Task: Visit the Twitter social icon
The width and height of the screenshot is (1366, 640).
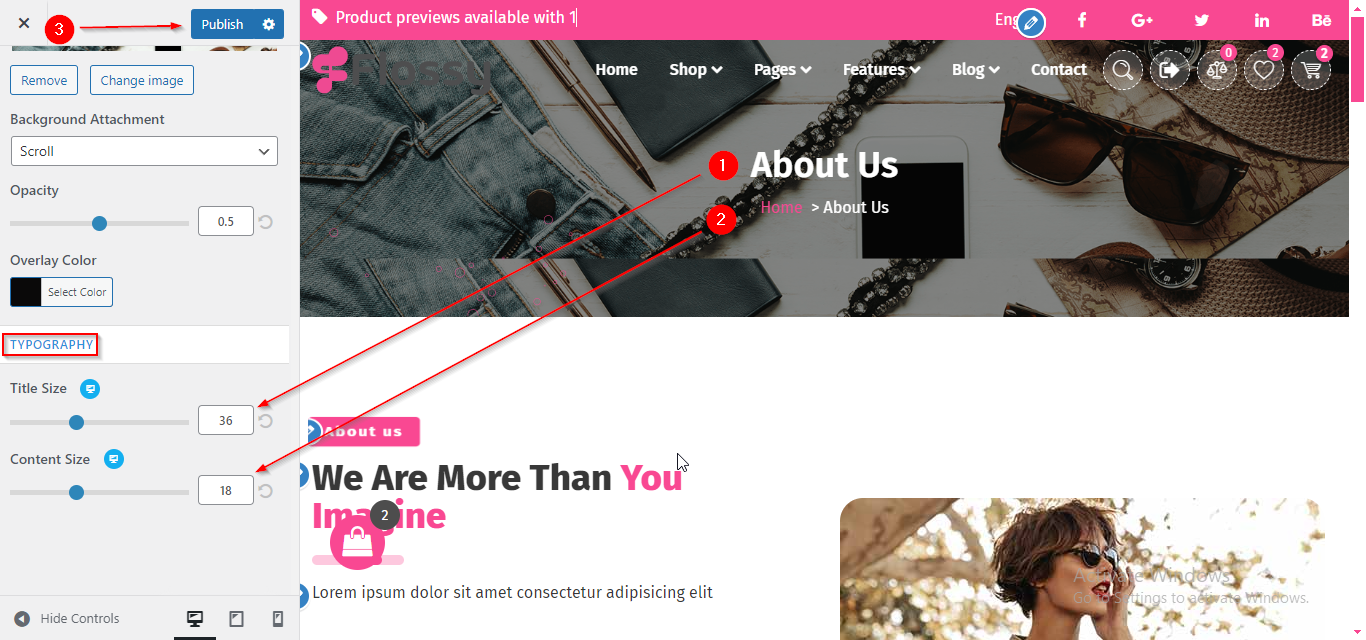Action: point(1202,20)
